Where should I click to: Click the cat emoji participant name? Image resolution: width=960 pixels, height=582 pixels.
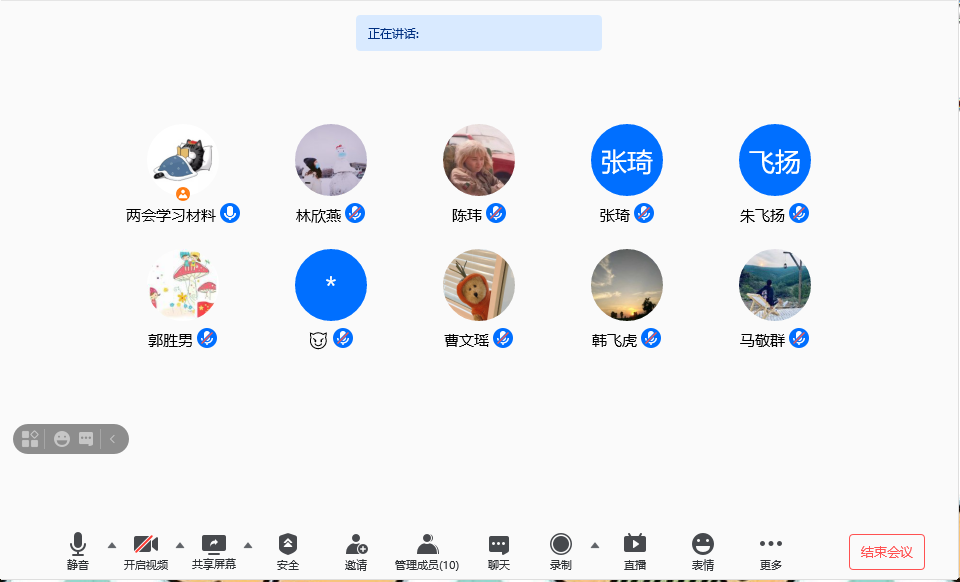click(318, 340)
